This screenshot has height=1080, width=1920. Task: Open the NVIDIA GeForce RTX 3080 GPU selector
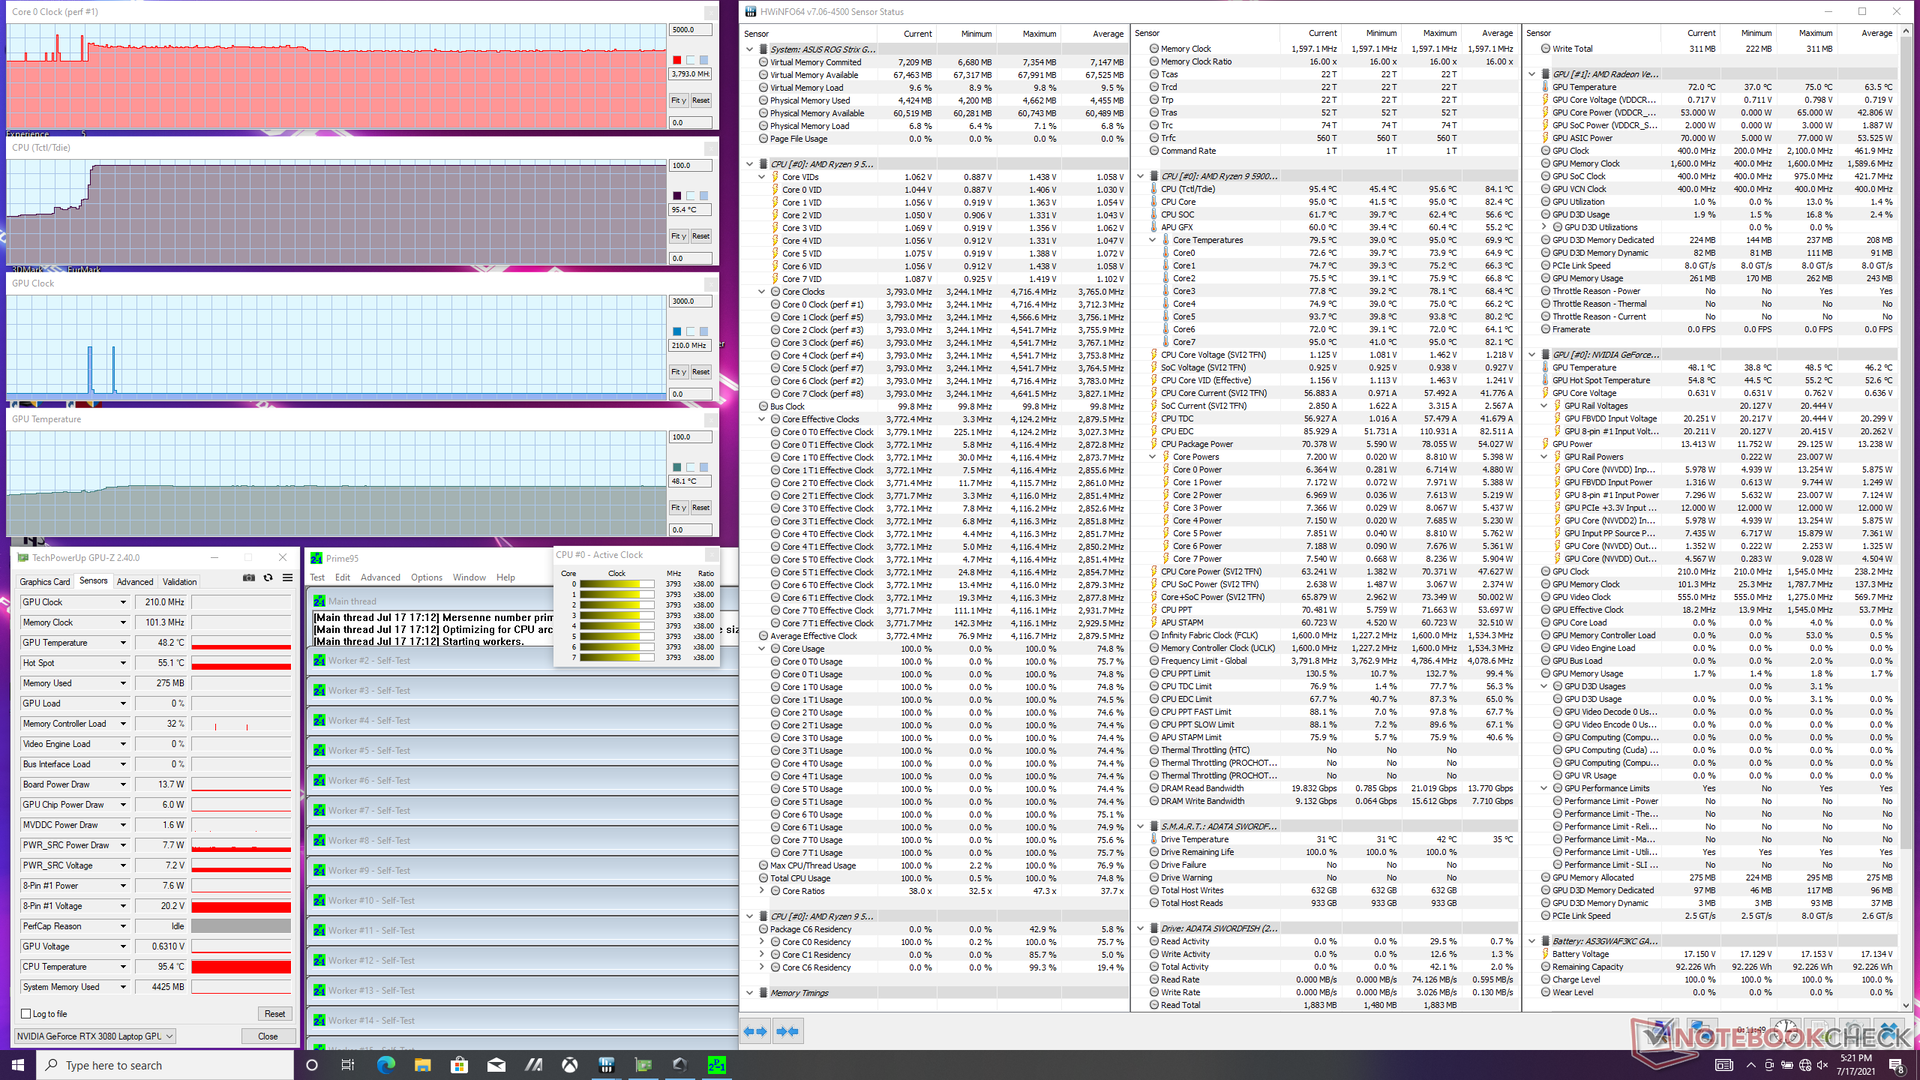point(95,1036)
